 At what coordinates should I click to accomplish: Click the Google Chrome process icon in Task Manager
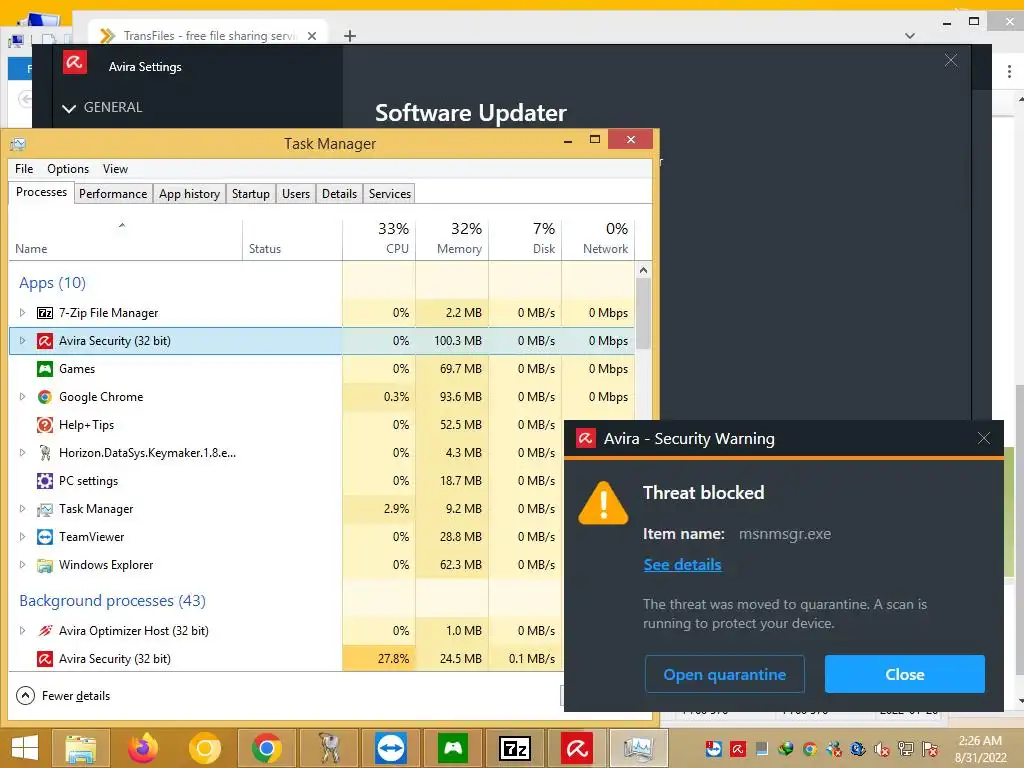(44, 397)
